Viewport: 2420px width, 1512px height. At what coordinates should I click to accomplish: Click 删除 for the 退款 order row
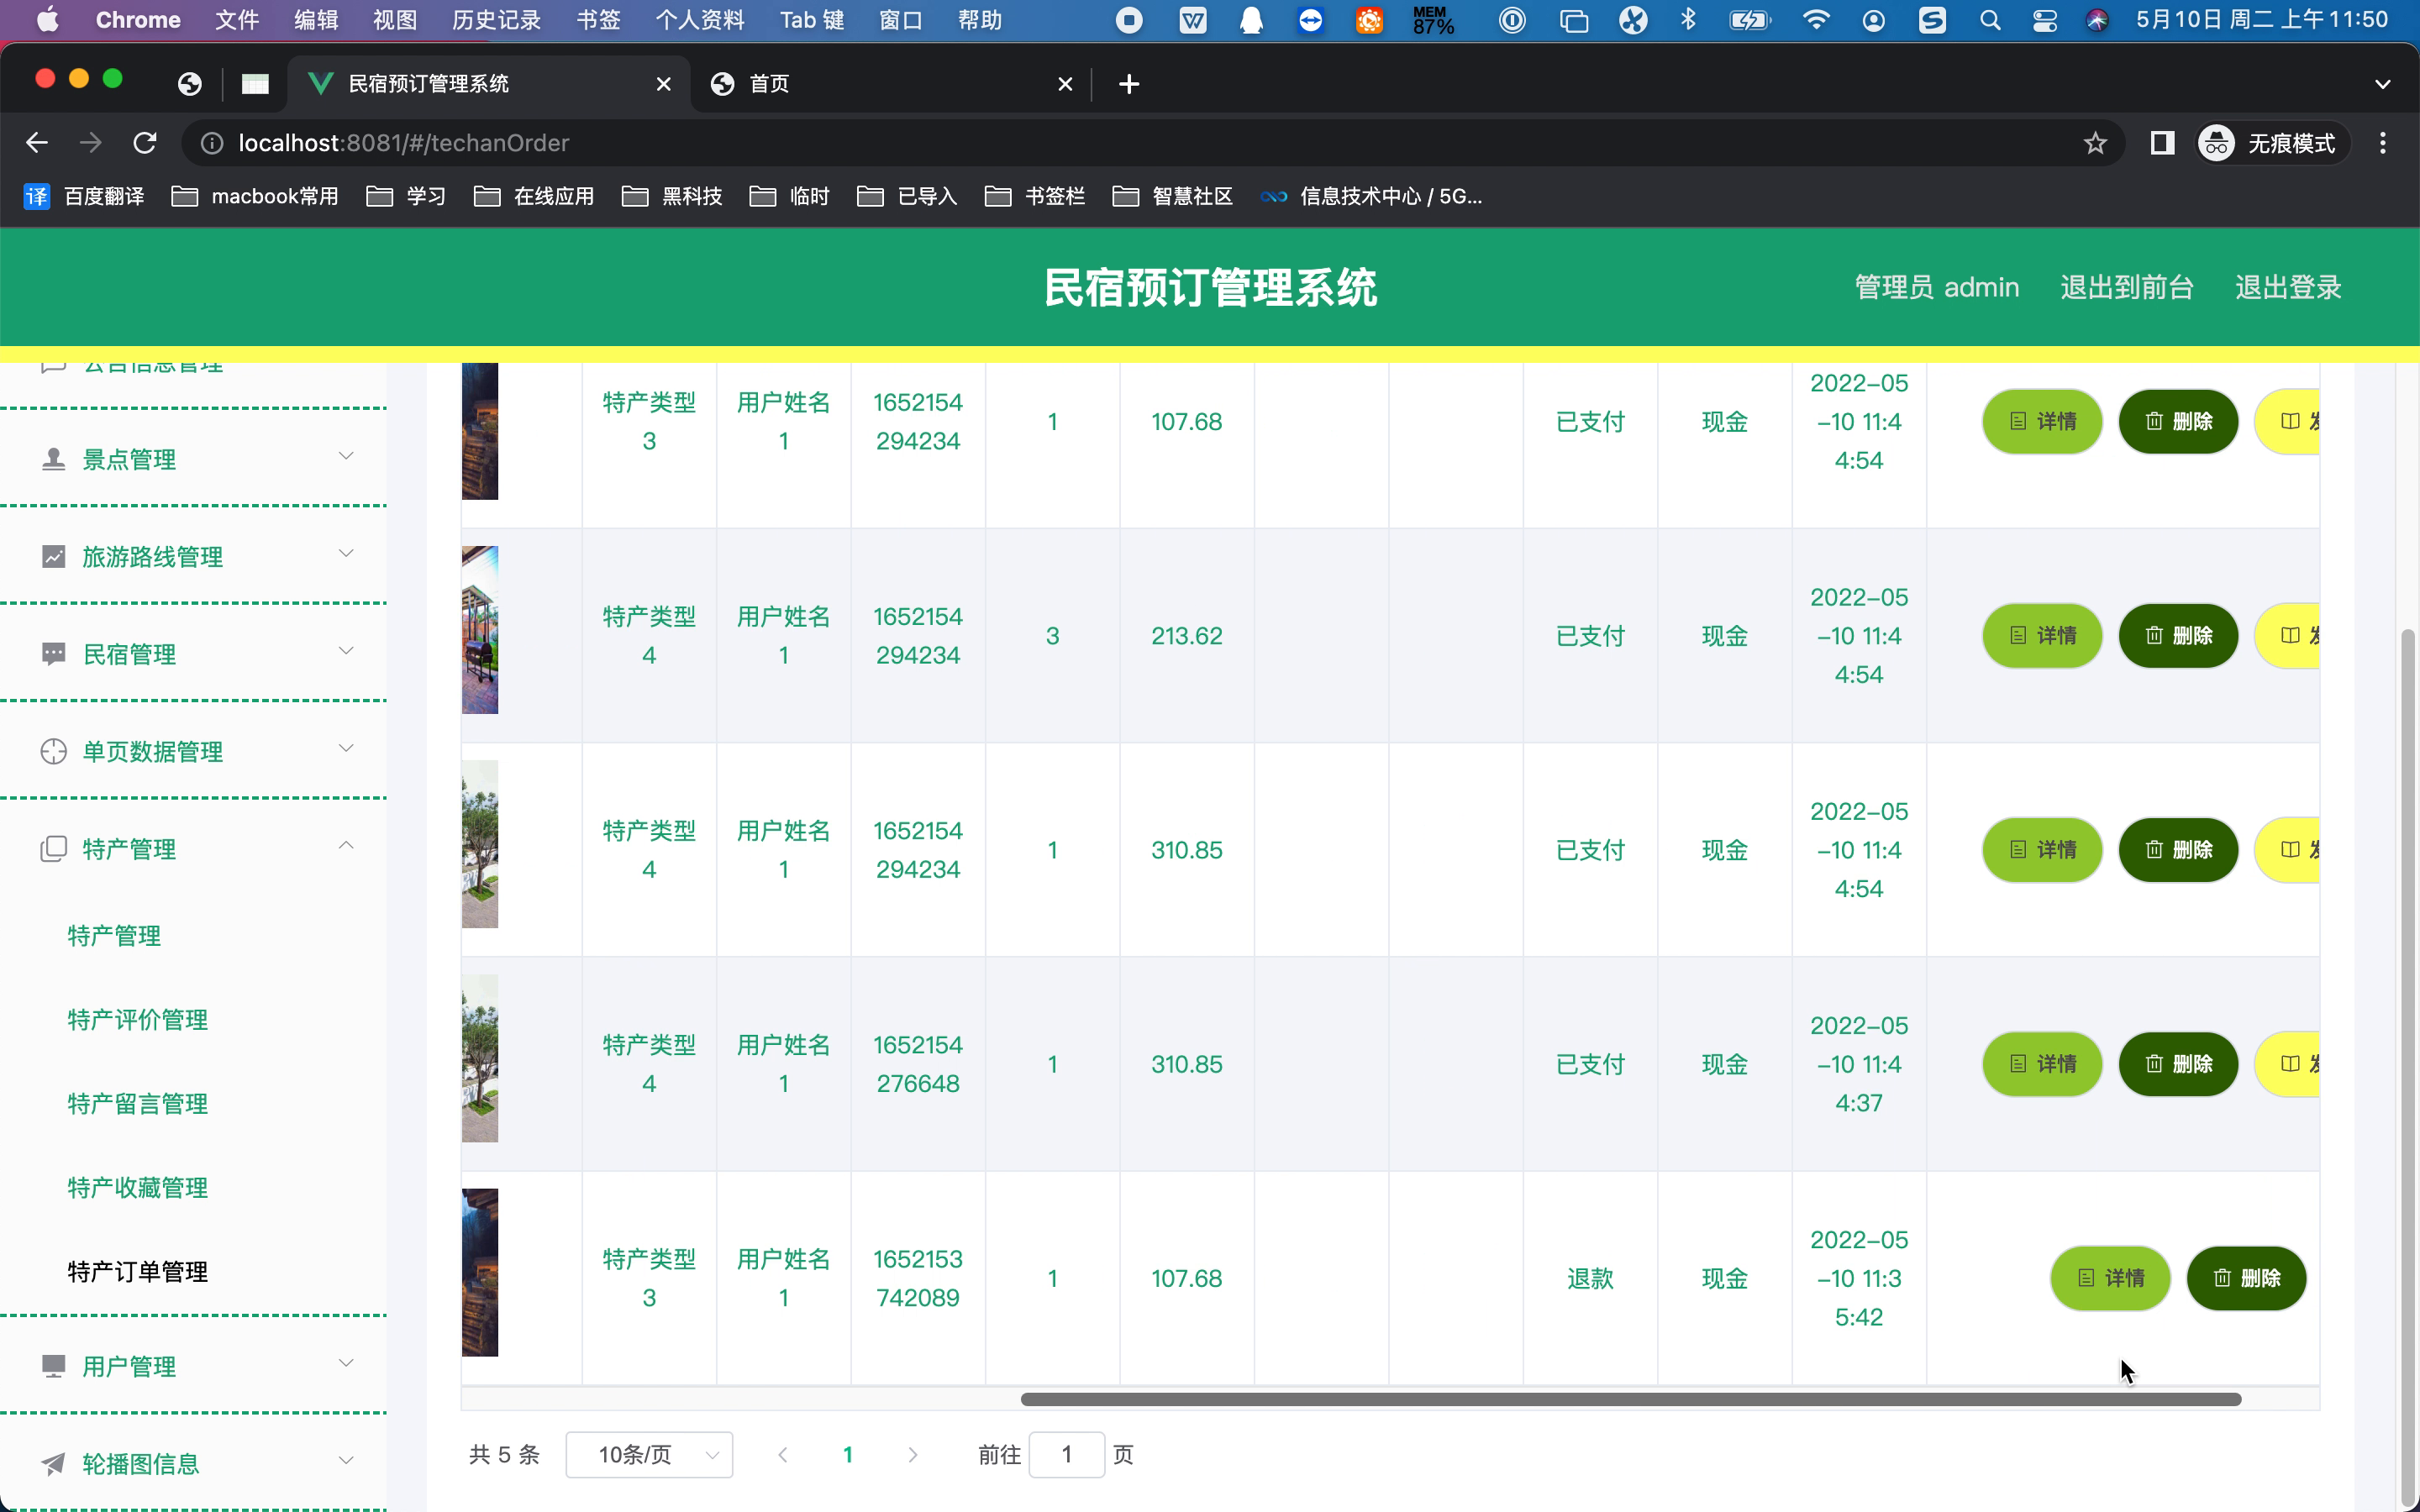pos(2246,1278)
